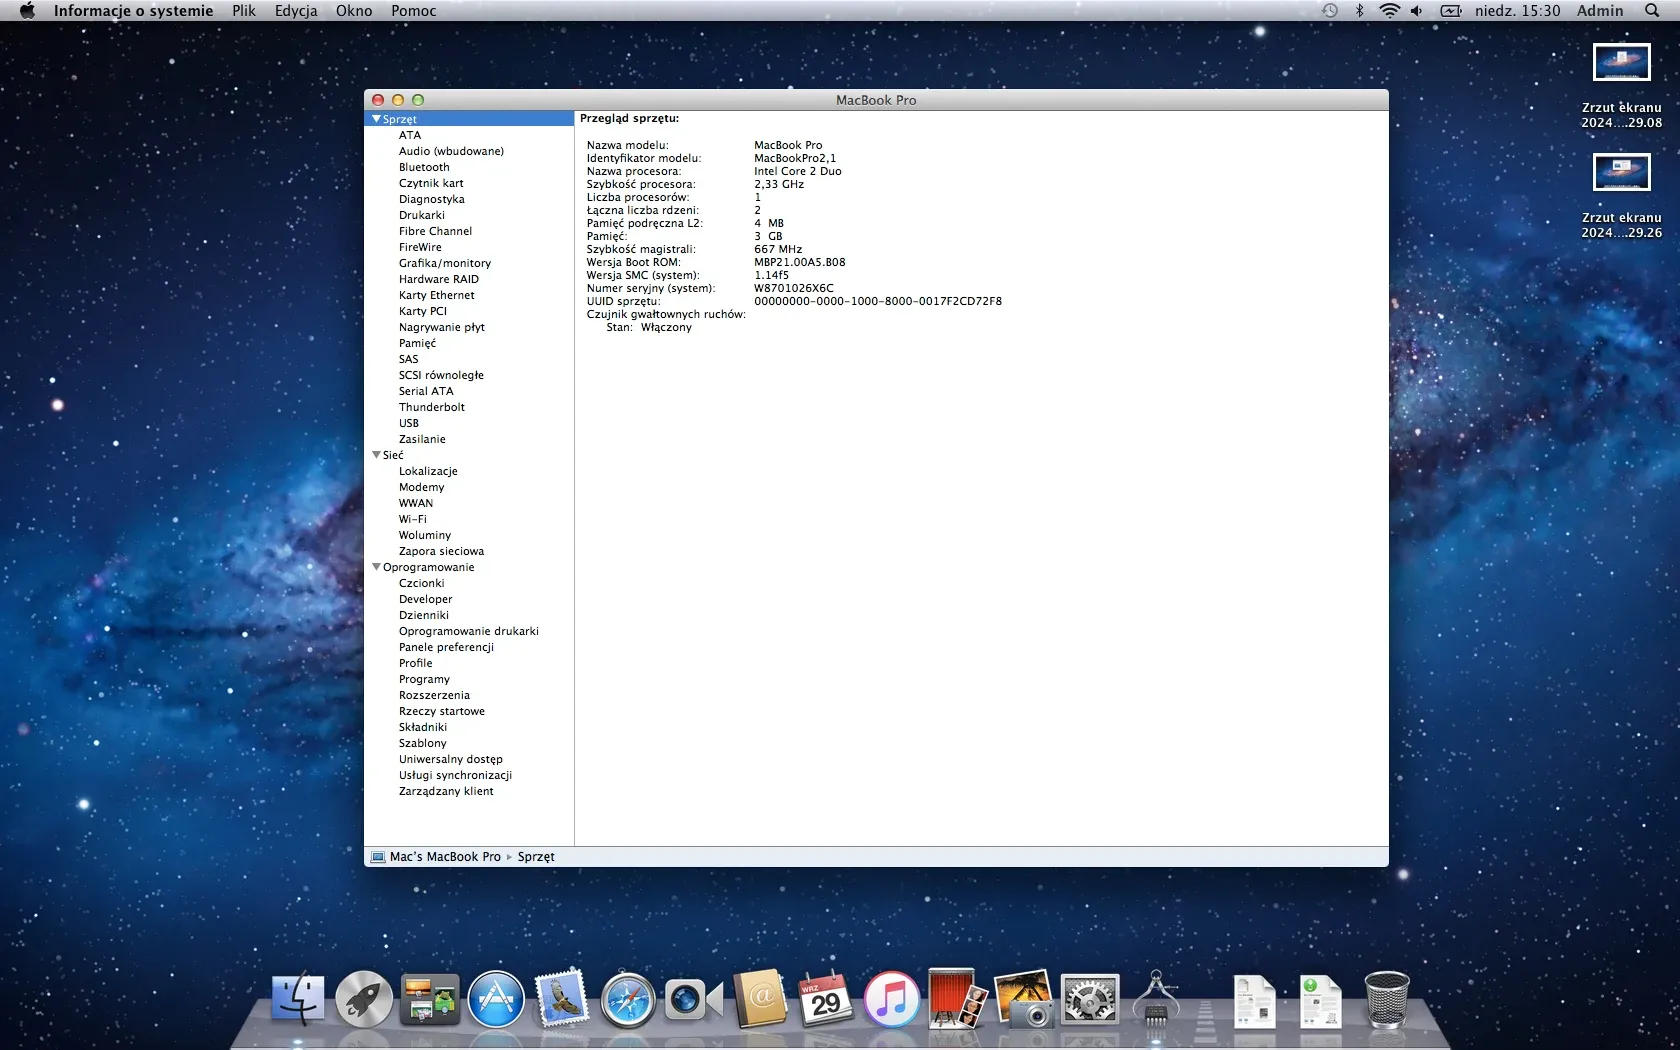Open the Wi-Fi status menu
1680x1050 pixels.
(x=1389, y=11)
